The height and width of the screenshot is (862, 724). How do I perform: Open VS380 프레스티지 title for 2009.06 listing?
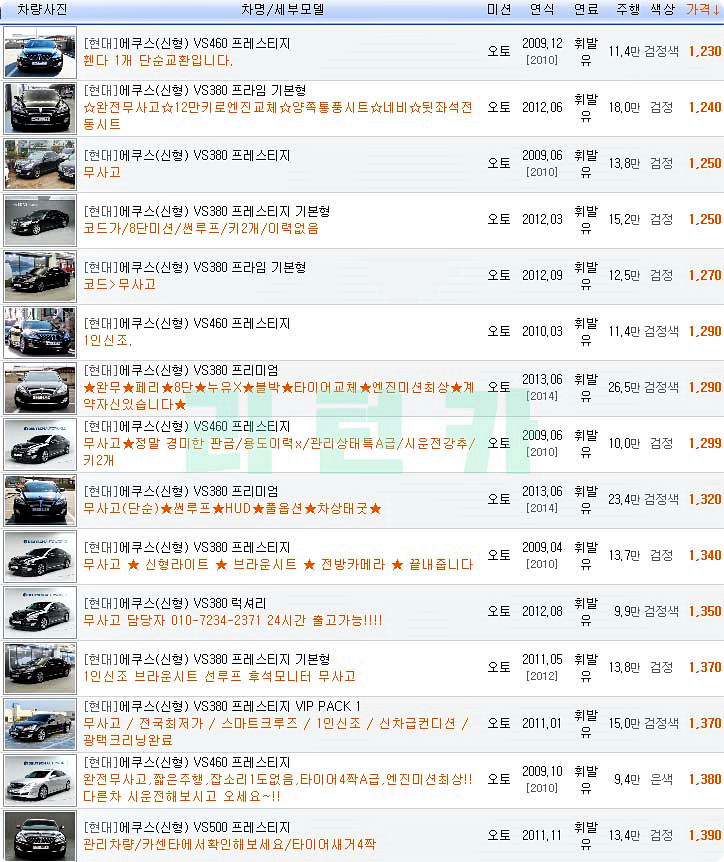coord(187,156)
